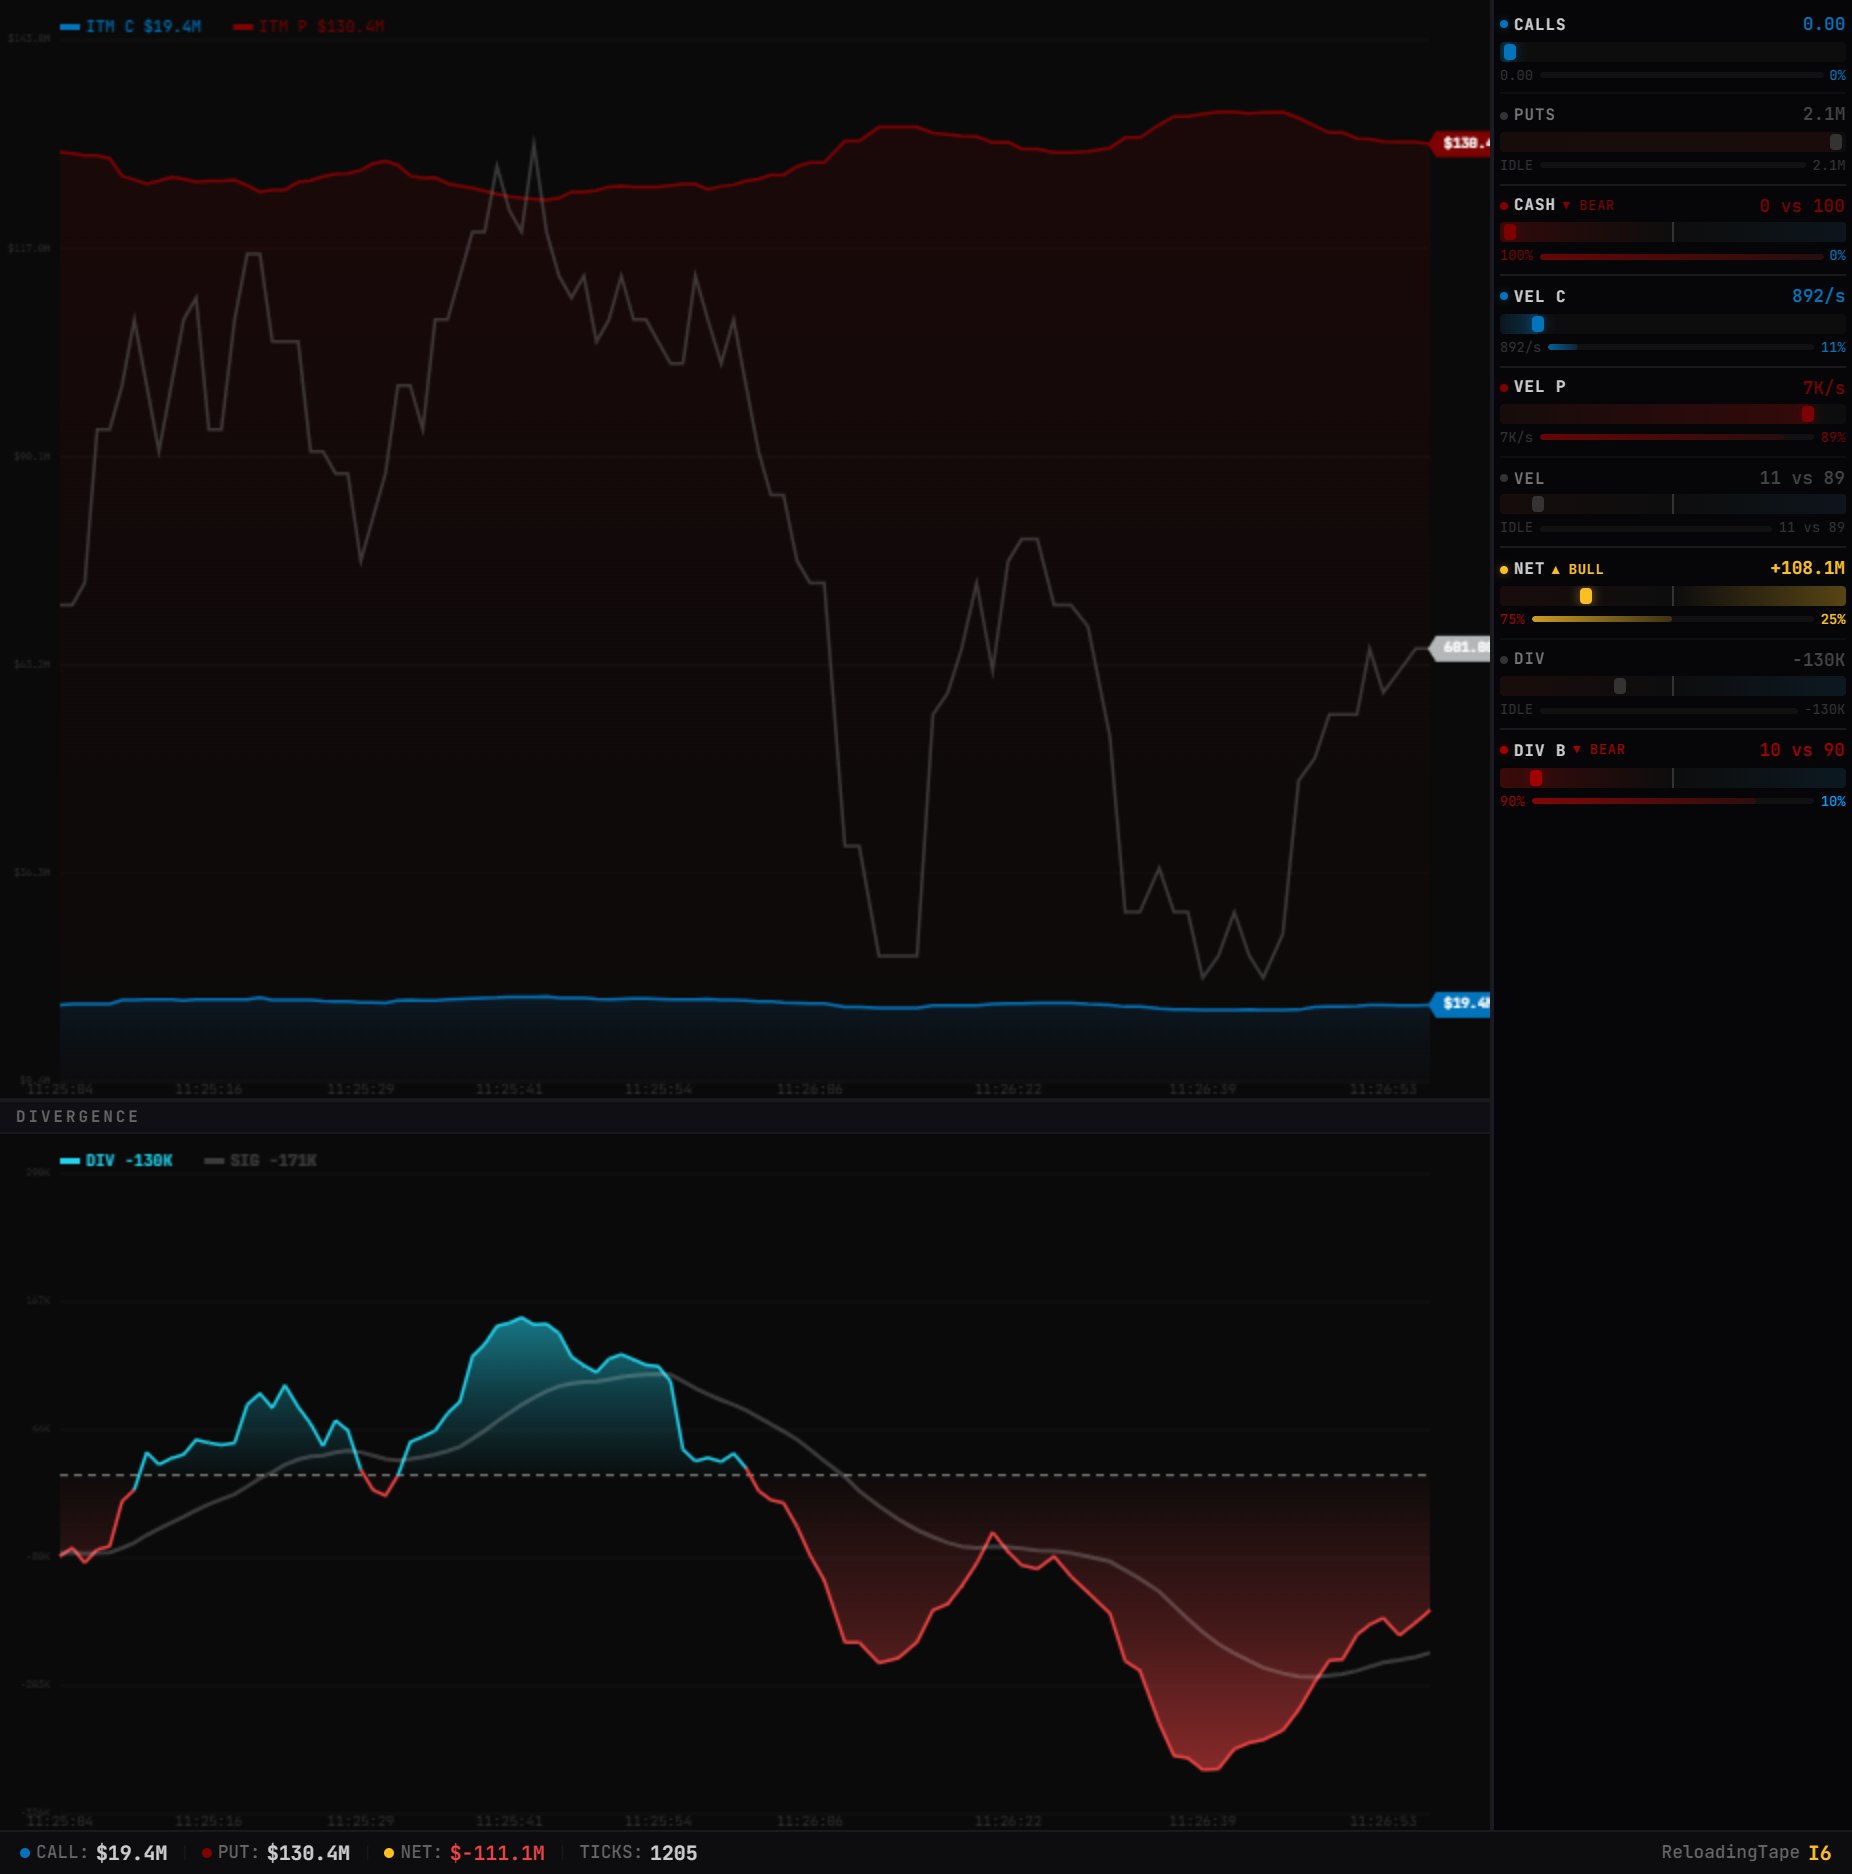This screenshot has width=1852, height=1874.
Task: Click the VEL C slider handle
Action: (1537, 324)
